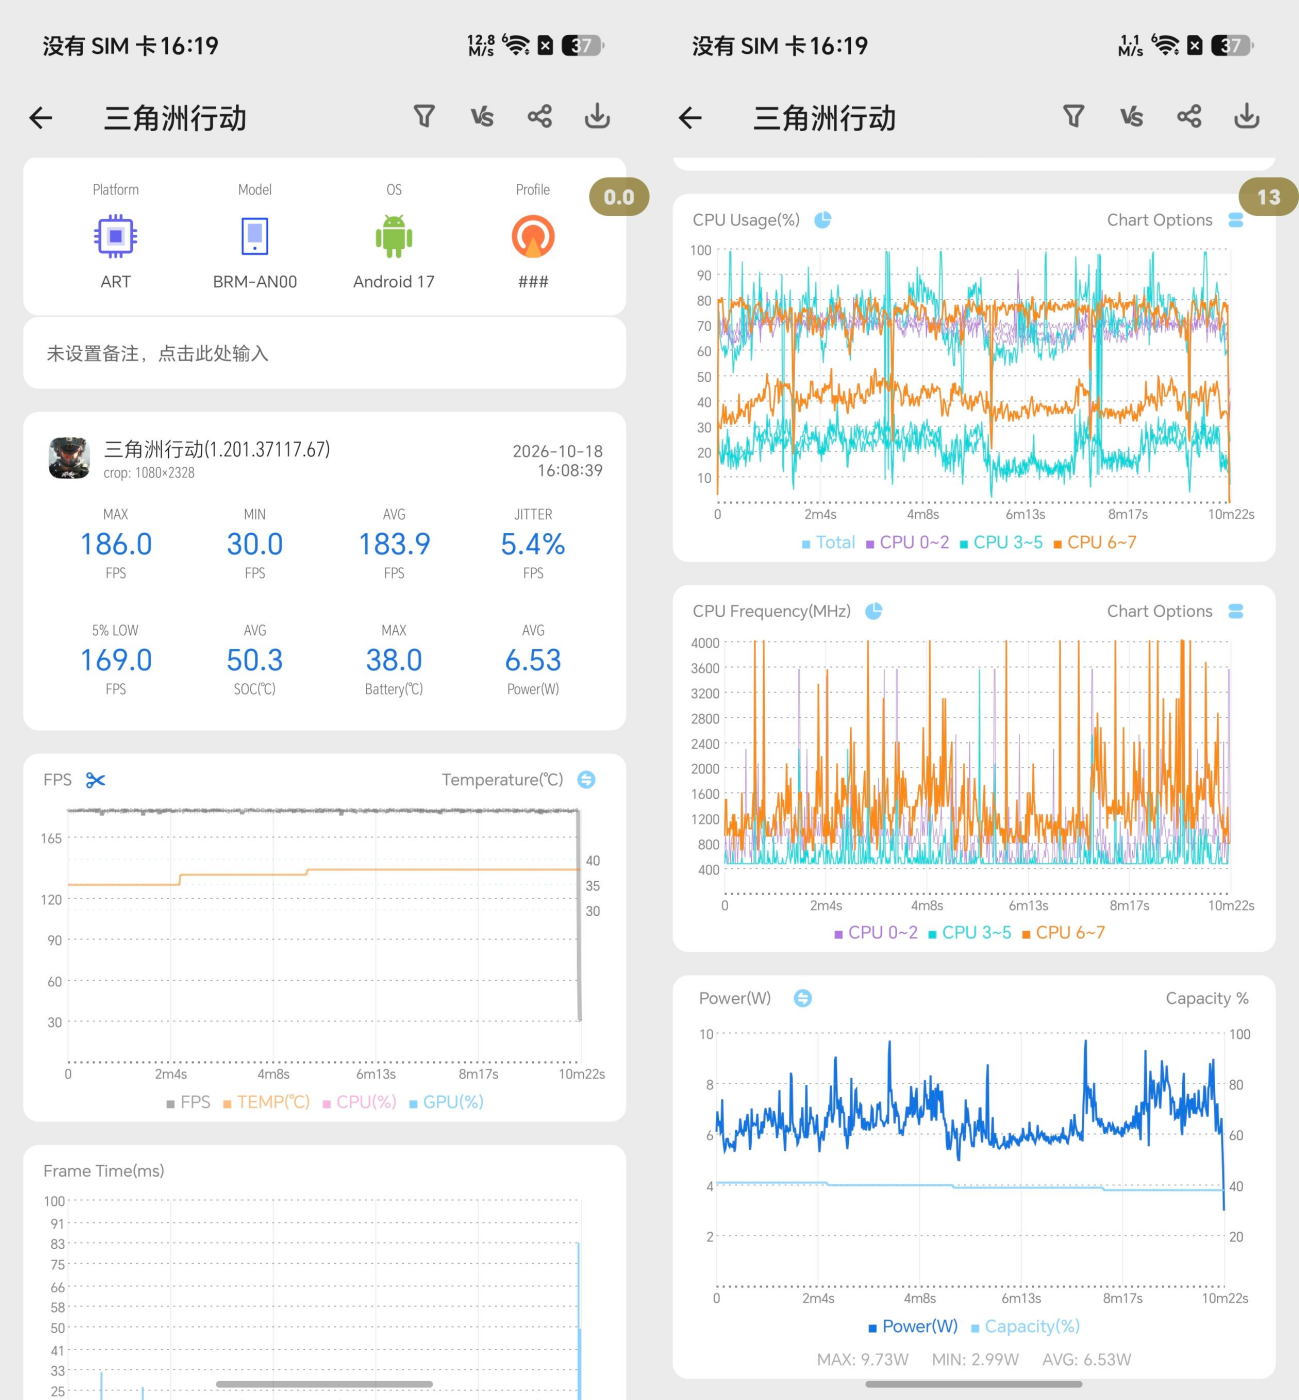Click VS compare icon in right screen
Viewport: 1299px width, 1400px height.
(1131, 117)
